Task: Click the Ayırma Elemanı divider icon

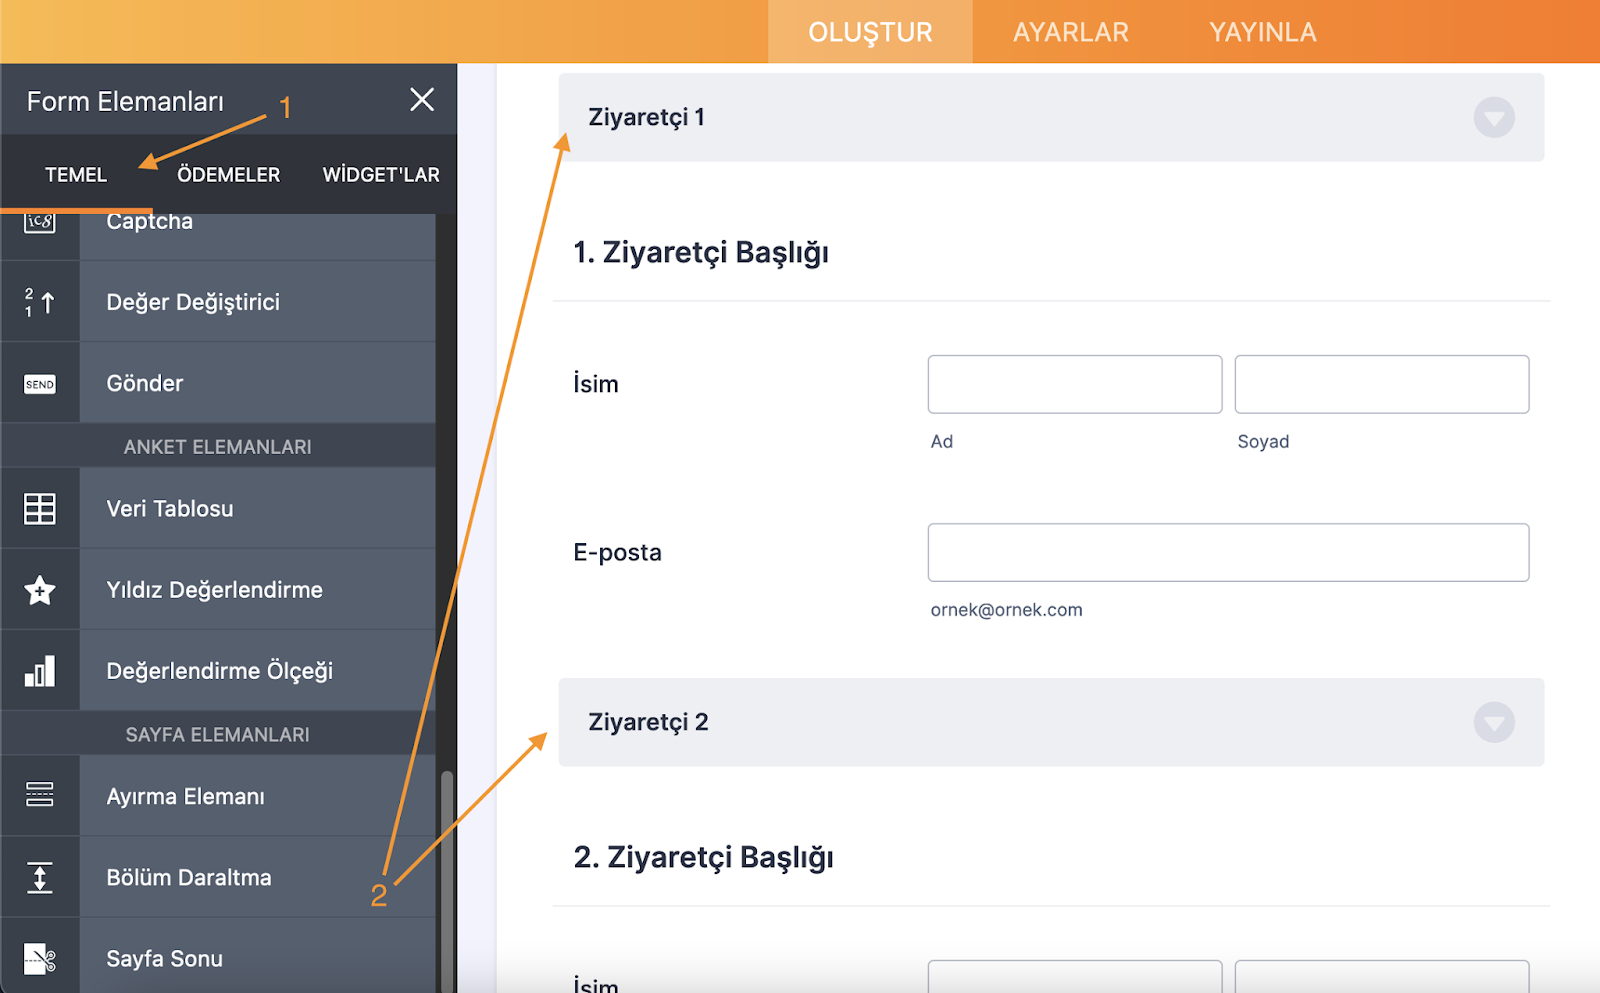Action: click(x=40, y=795)
